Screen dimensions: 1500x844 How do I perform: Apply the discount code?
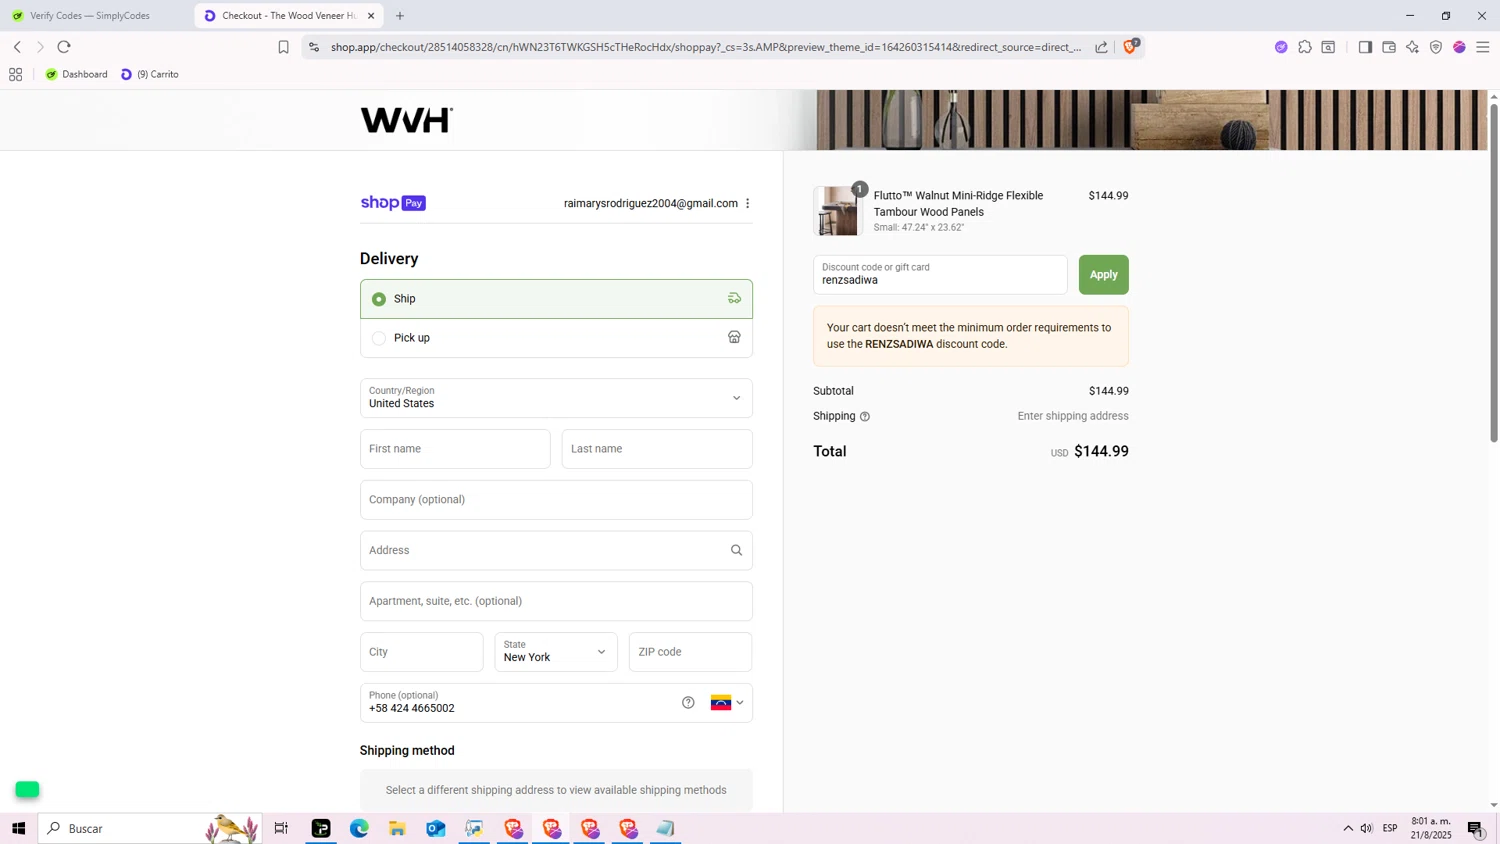pyautogui.click(x=1103, y=275)
